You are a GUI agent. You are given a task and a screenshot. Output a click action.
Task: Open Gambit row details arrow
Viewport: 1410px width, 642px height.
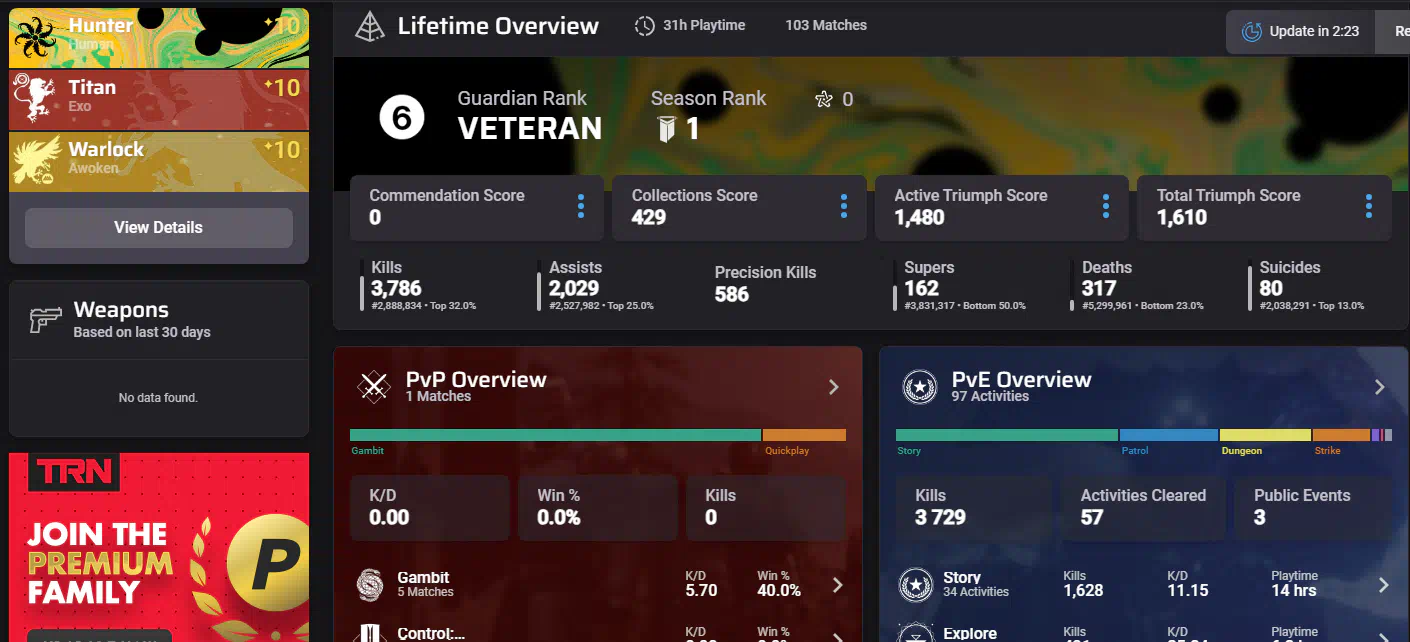coord(838,585)
